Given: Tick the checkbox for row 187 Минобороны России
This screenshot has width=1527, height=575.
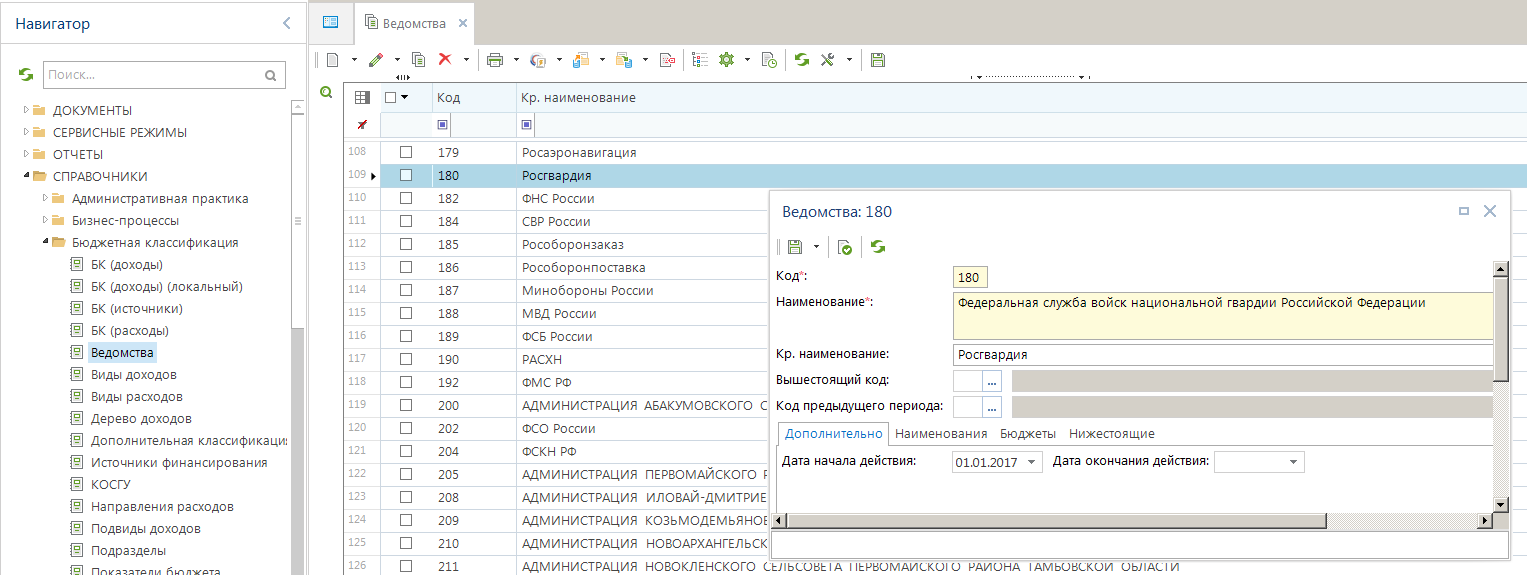Looking at the screenshot, I should [406, 291].
